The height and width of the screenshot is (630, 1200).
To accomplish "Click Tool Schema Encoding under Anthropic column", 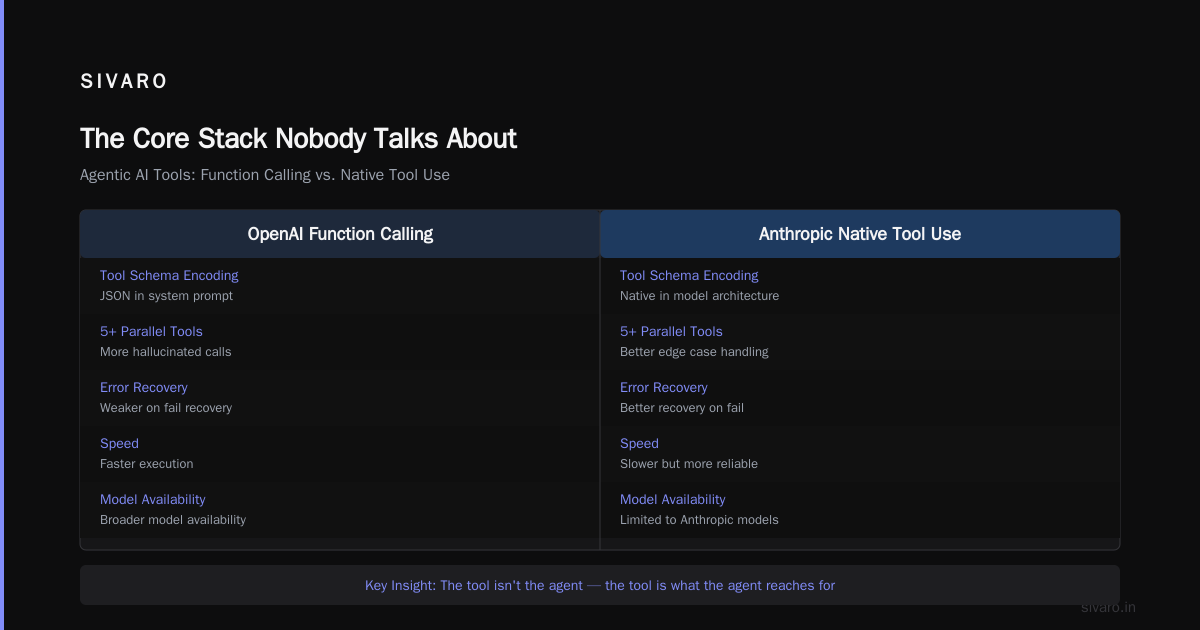I will [x=689, y=275].
